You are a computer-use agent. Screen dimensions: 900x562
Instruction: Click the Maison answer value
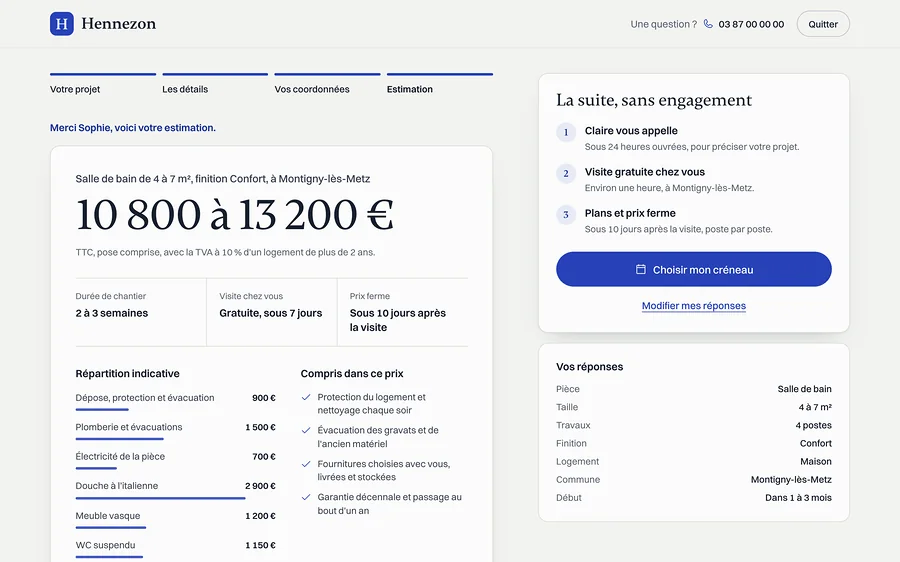pos(816,462)
